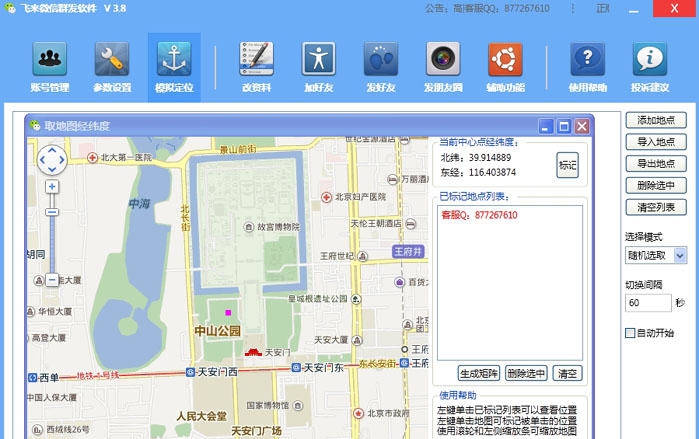699x439 pixels.
Task: Close the 取地图经纬度 dialog
Action: [582, 127]
